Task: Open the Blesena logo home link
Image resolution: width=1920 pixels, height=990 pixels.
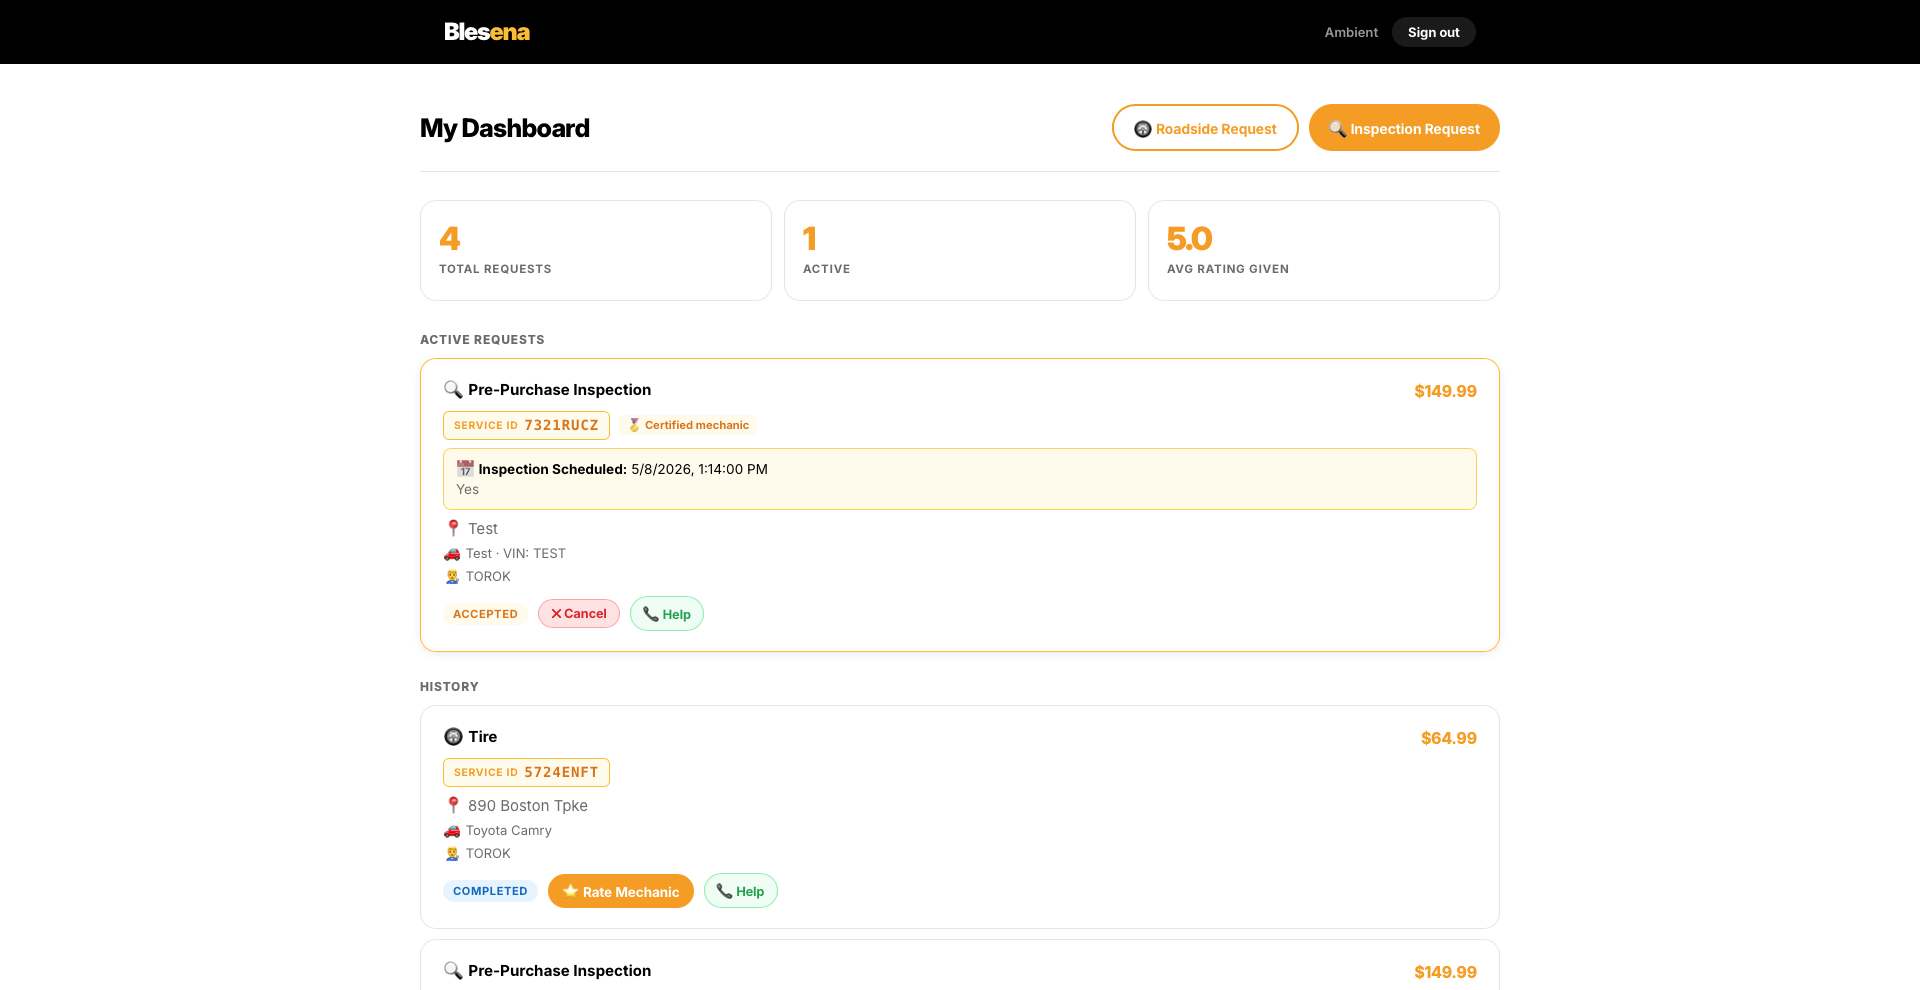Action: coord(487,32)
